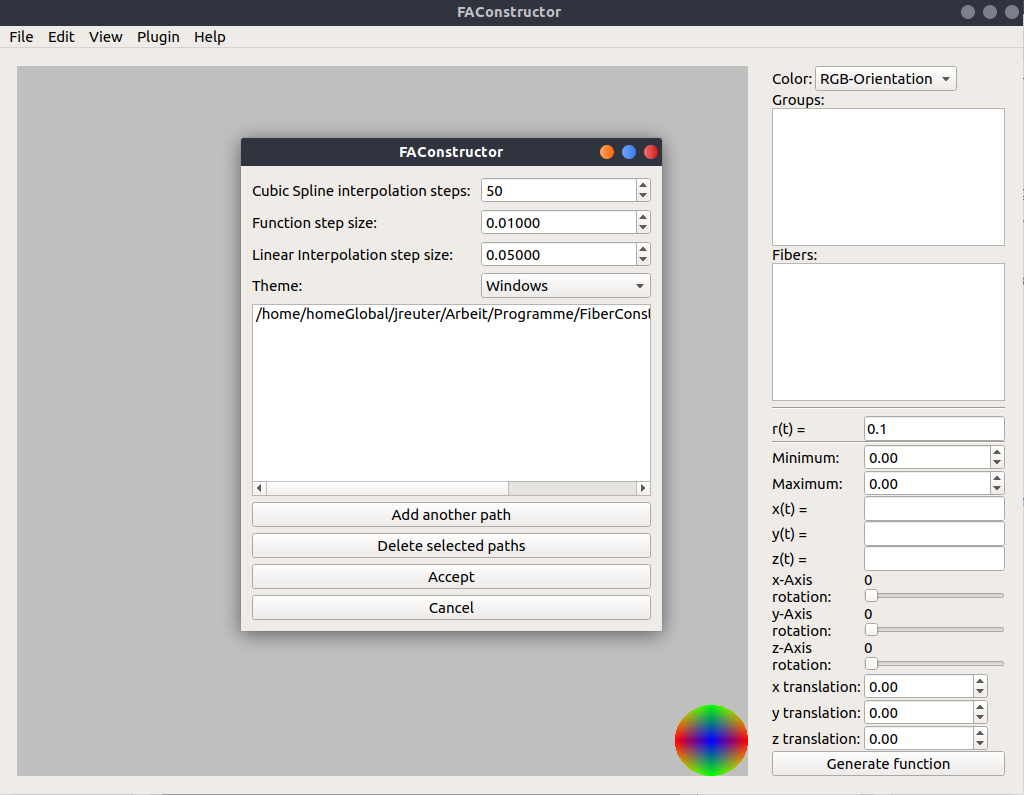Decrease the x translation value
Screen dimensions: 1024x795
(980, 692)
